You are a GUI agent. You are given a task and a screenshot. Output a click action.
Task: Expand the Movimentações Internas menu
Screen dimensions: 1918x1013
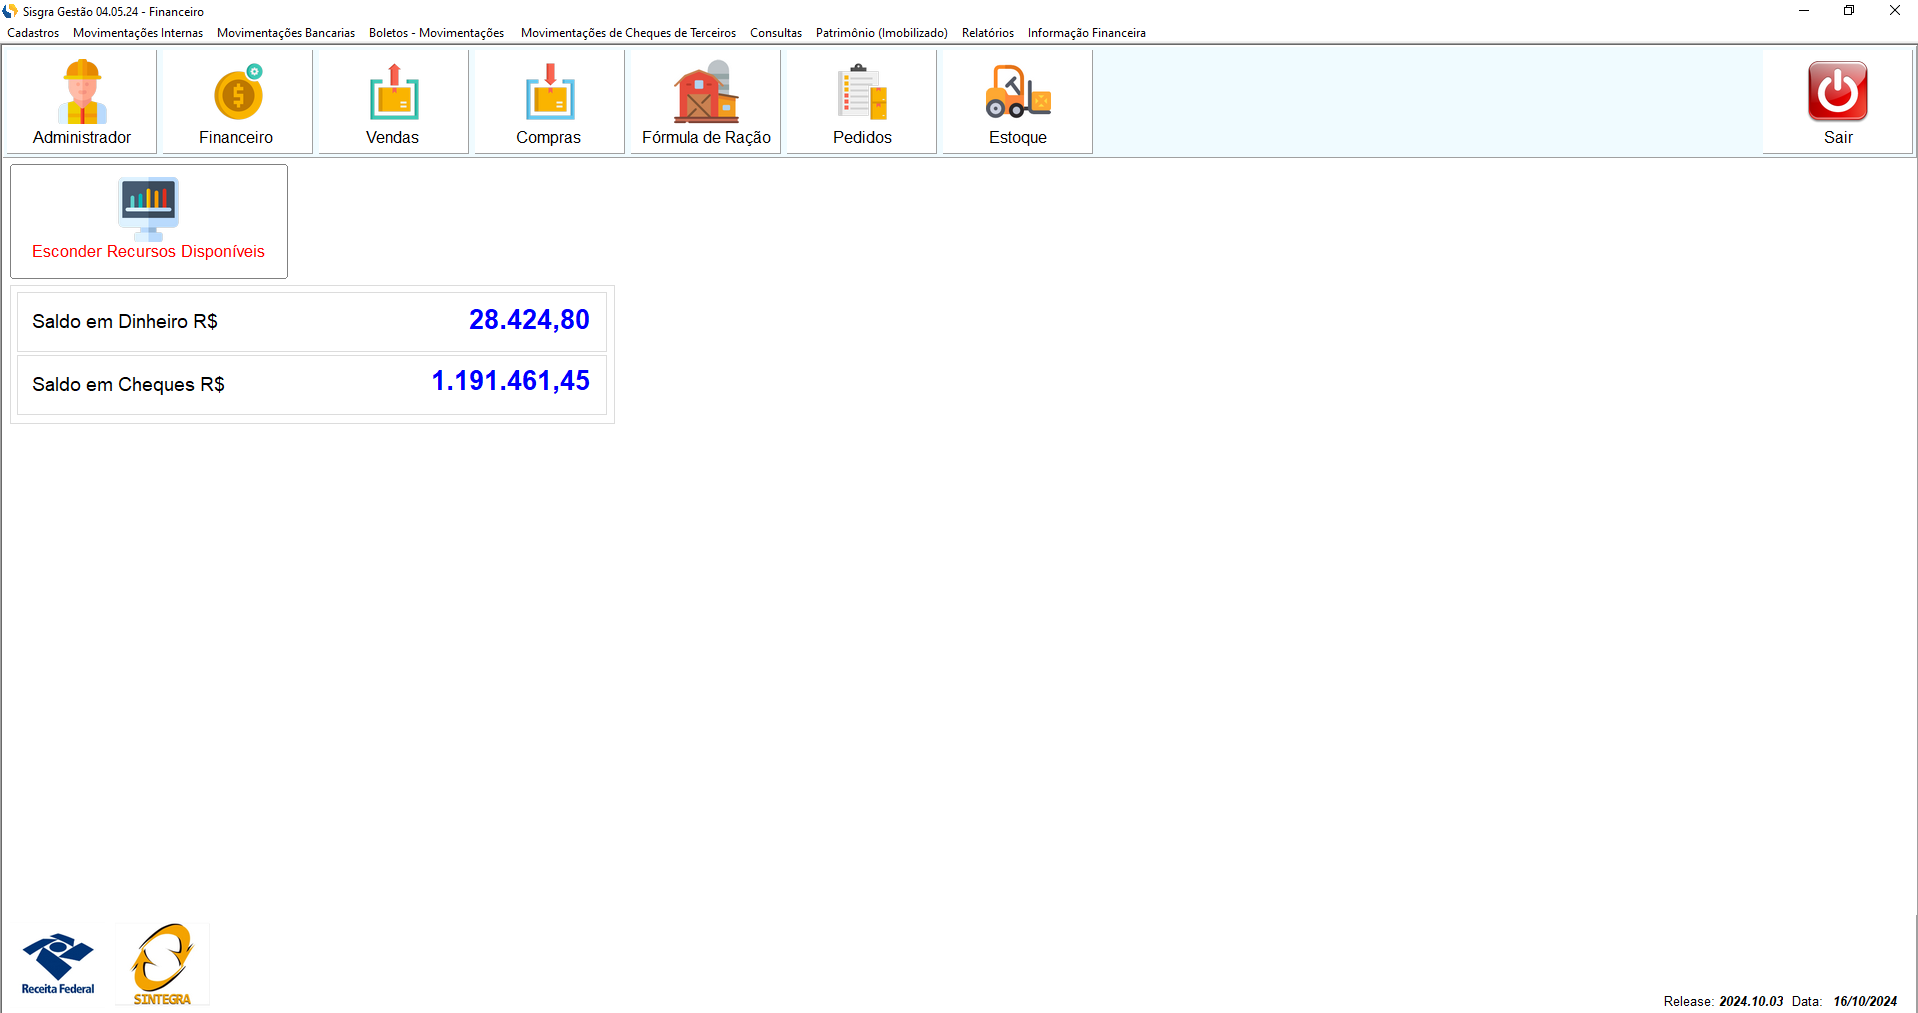[138, 33]
